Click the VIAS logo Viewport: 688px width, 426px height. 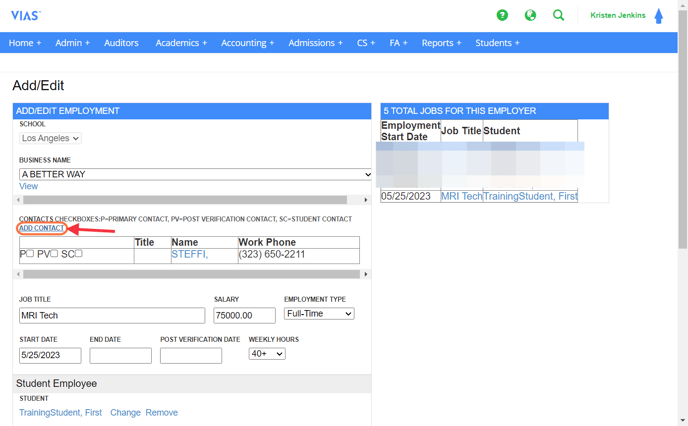pyautogui.click(x=25, y=15)
